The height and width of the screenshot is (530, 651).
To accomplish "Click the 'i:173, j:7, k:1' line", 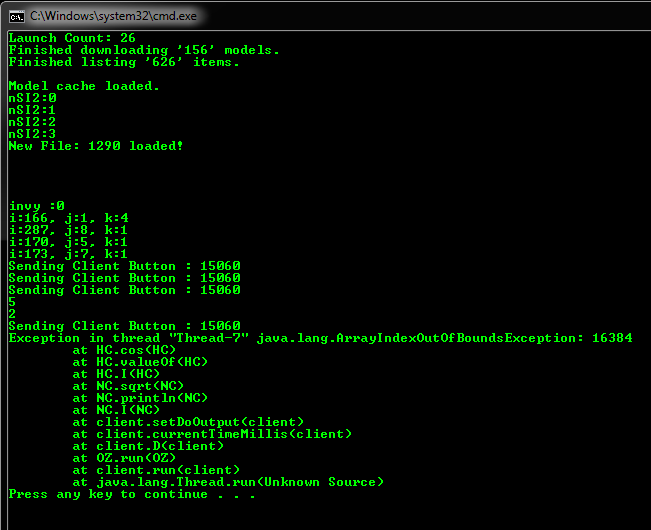I will 68,254.
